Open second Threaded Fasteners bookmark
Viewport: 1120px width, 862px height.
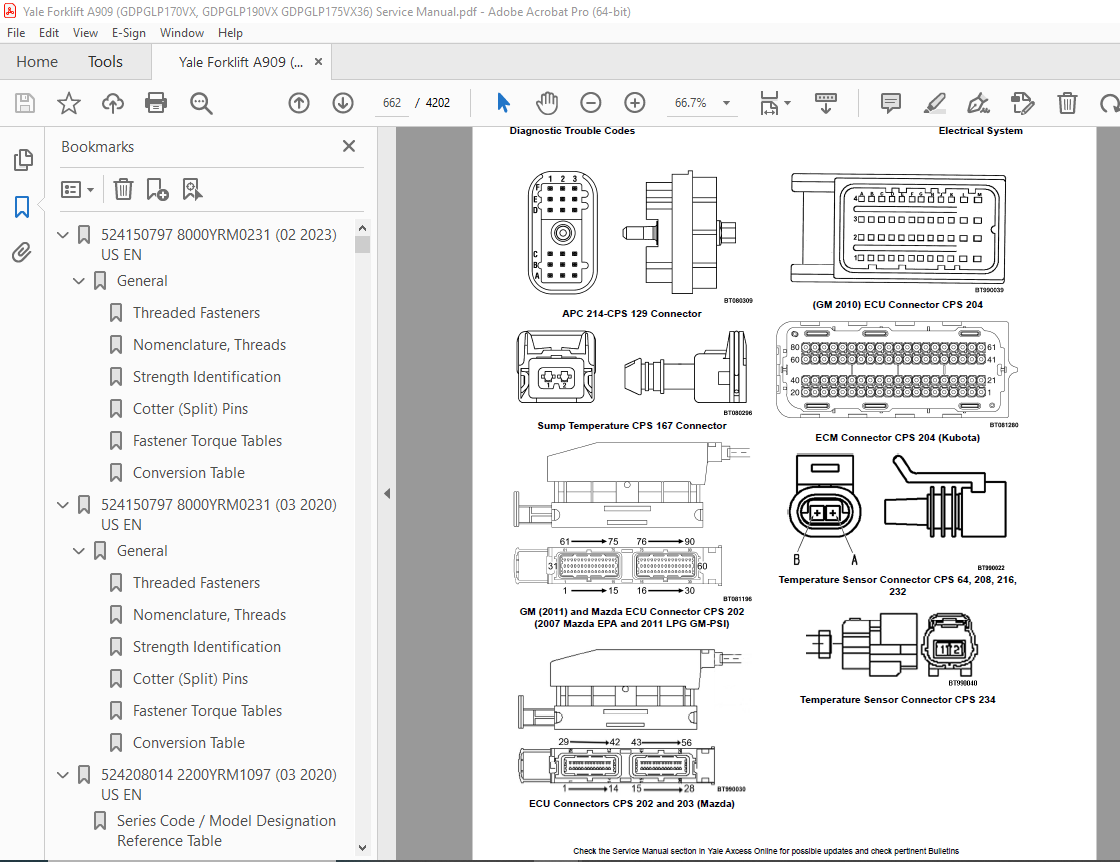click(196, 583)
